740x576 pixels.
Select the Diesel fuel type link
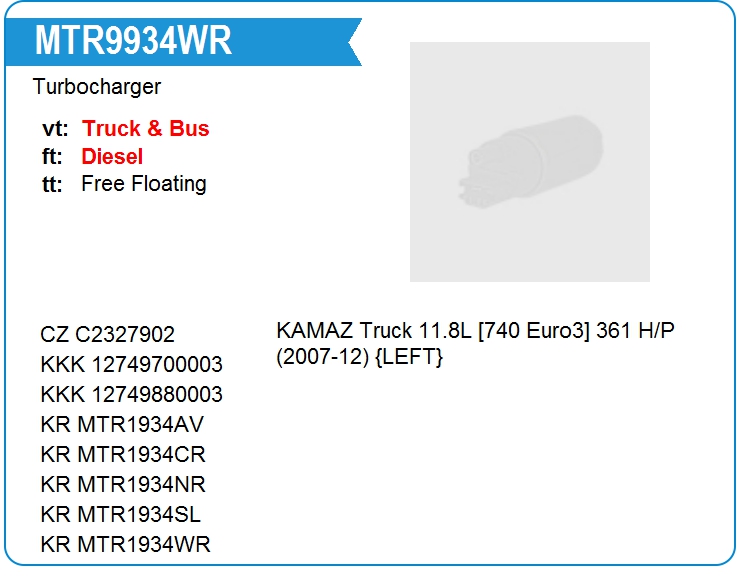pyautogui.click(x=112, y=156)
